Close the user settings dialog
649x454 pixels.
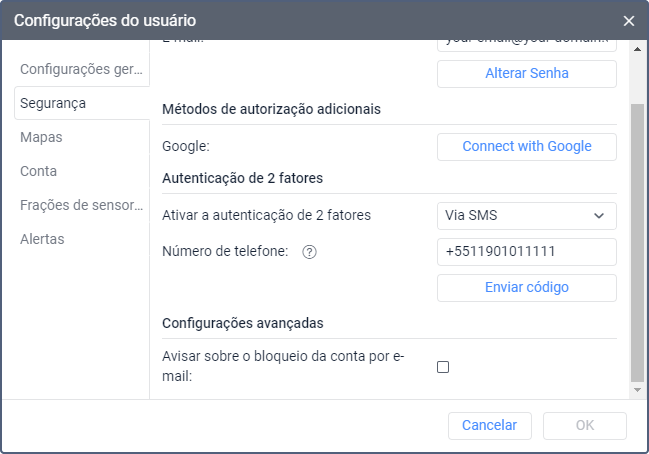pyautogui.click(x=628, y=20)
